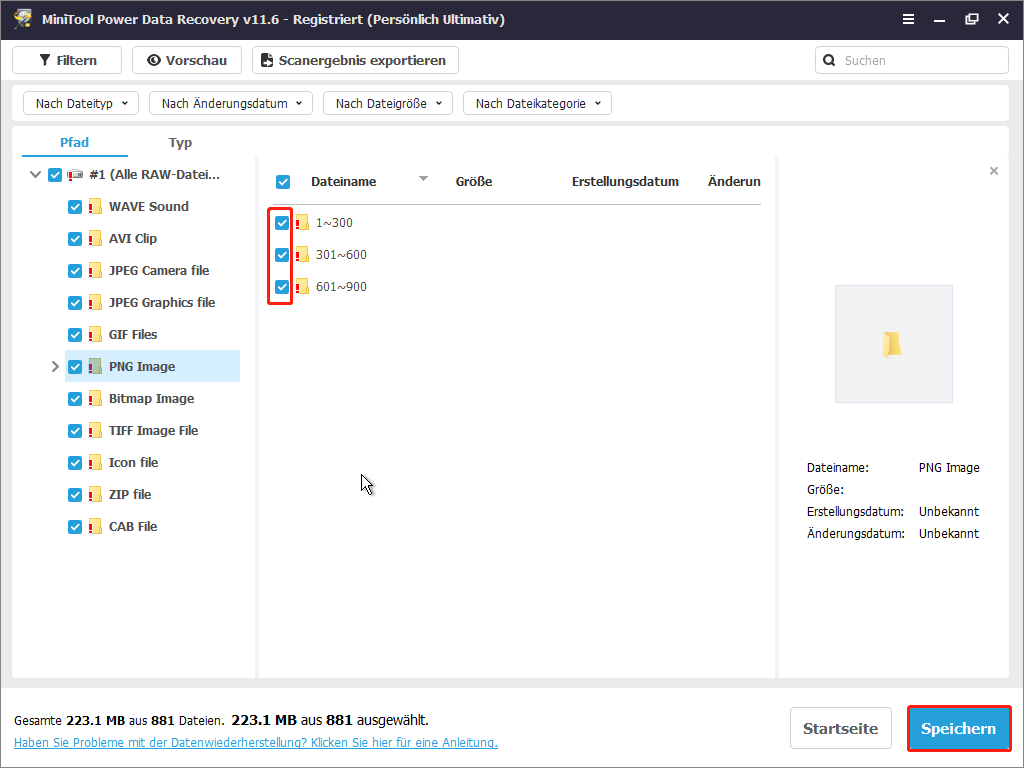
Task: Click the TIFF Image File folder icon
Action: (x=95, y=430)
